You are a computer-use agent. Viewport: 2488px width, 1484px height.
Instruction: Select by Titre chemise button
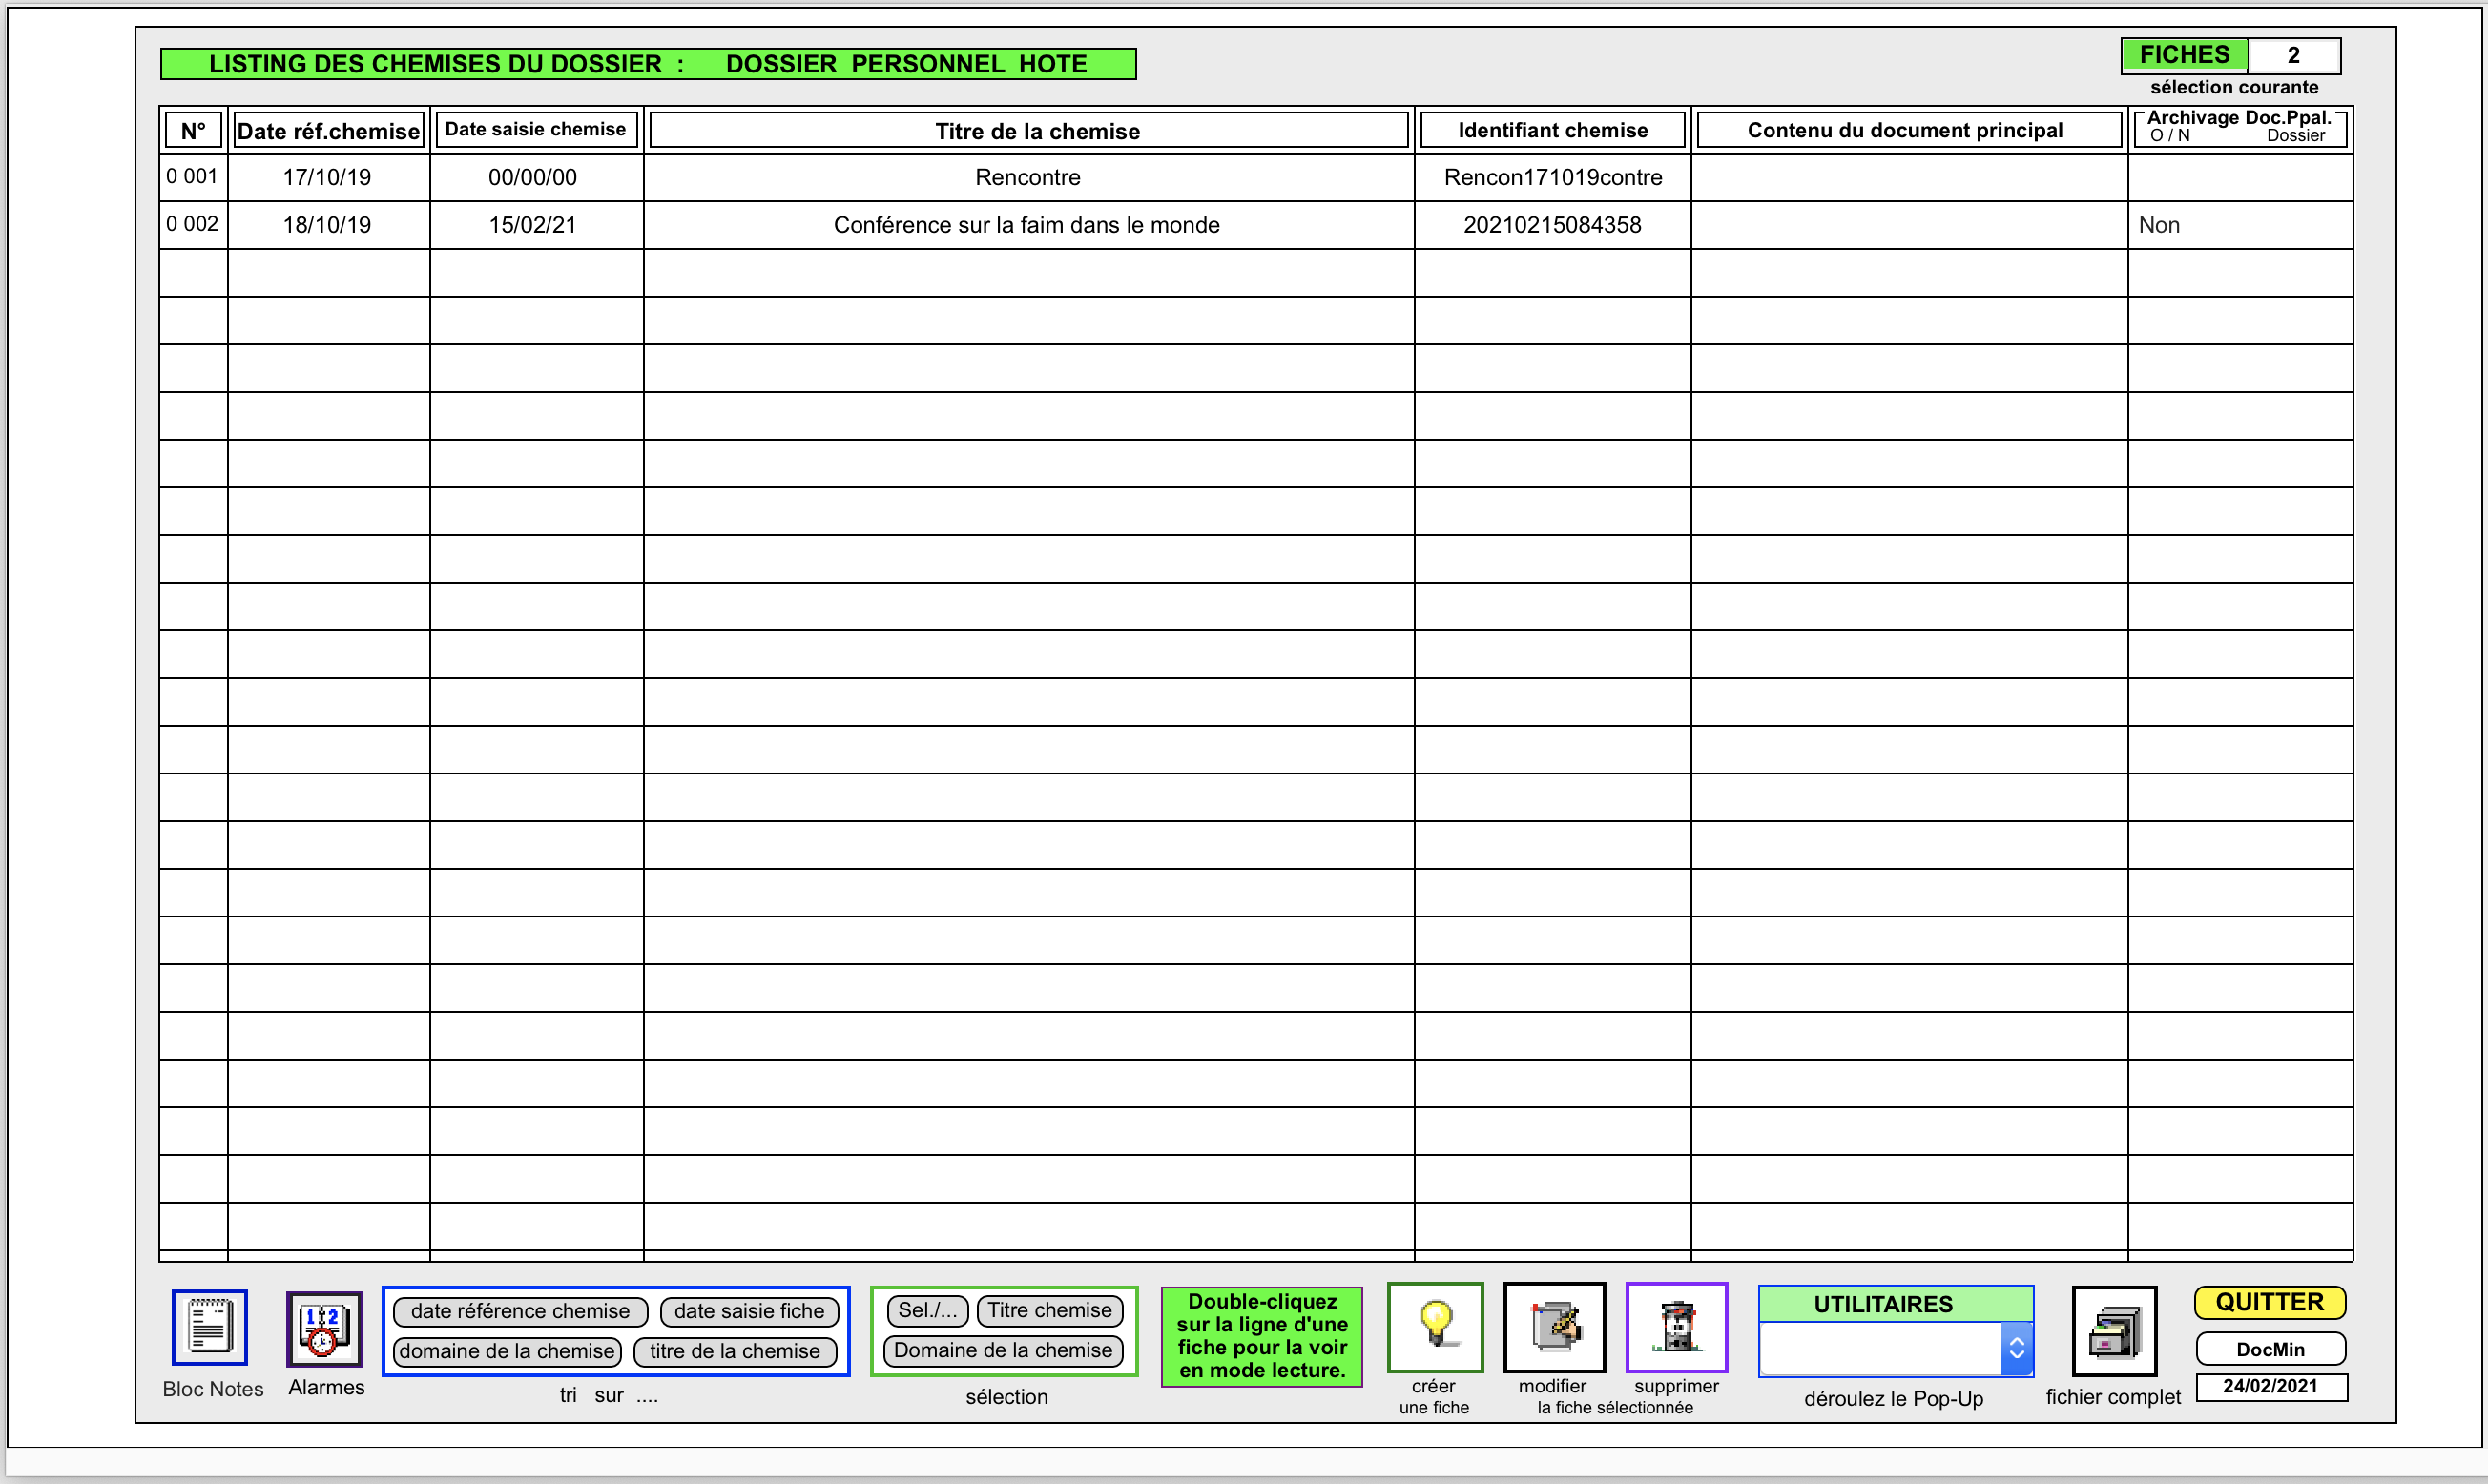tap(1049, 1310)
